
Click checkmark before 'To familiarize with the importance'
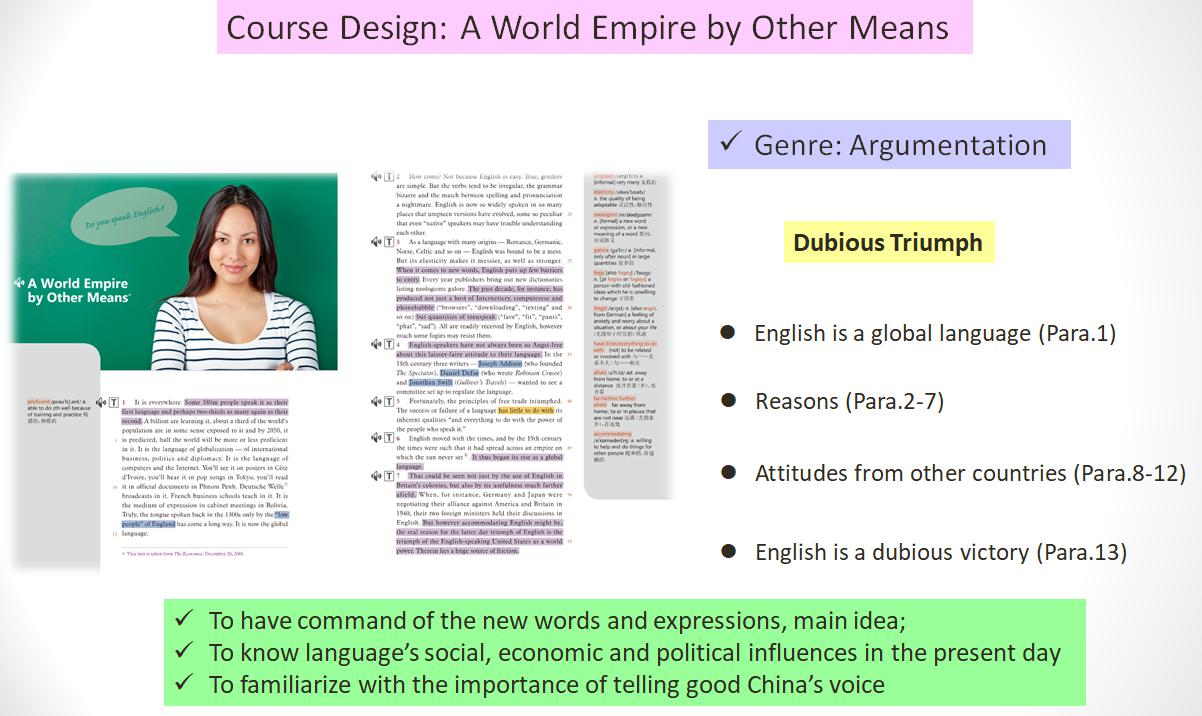click(183, 685)
